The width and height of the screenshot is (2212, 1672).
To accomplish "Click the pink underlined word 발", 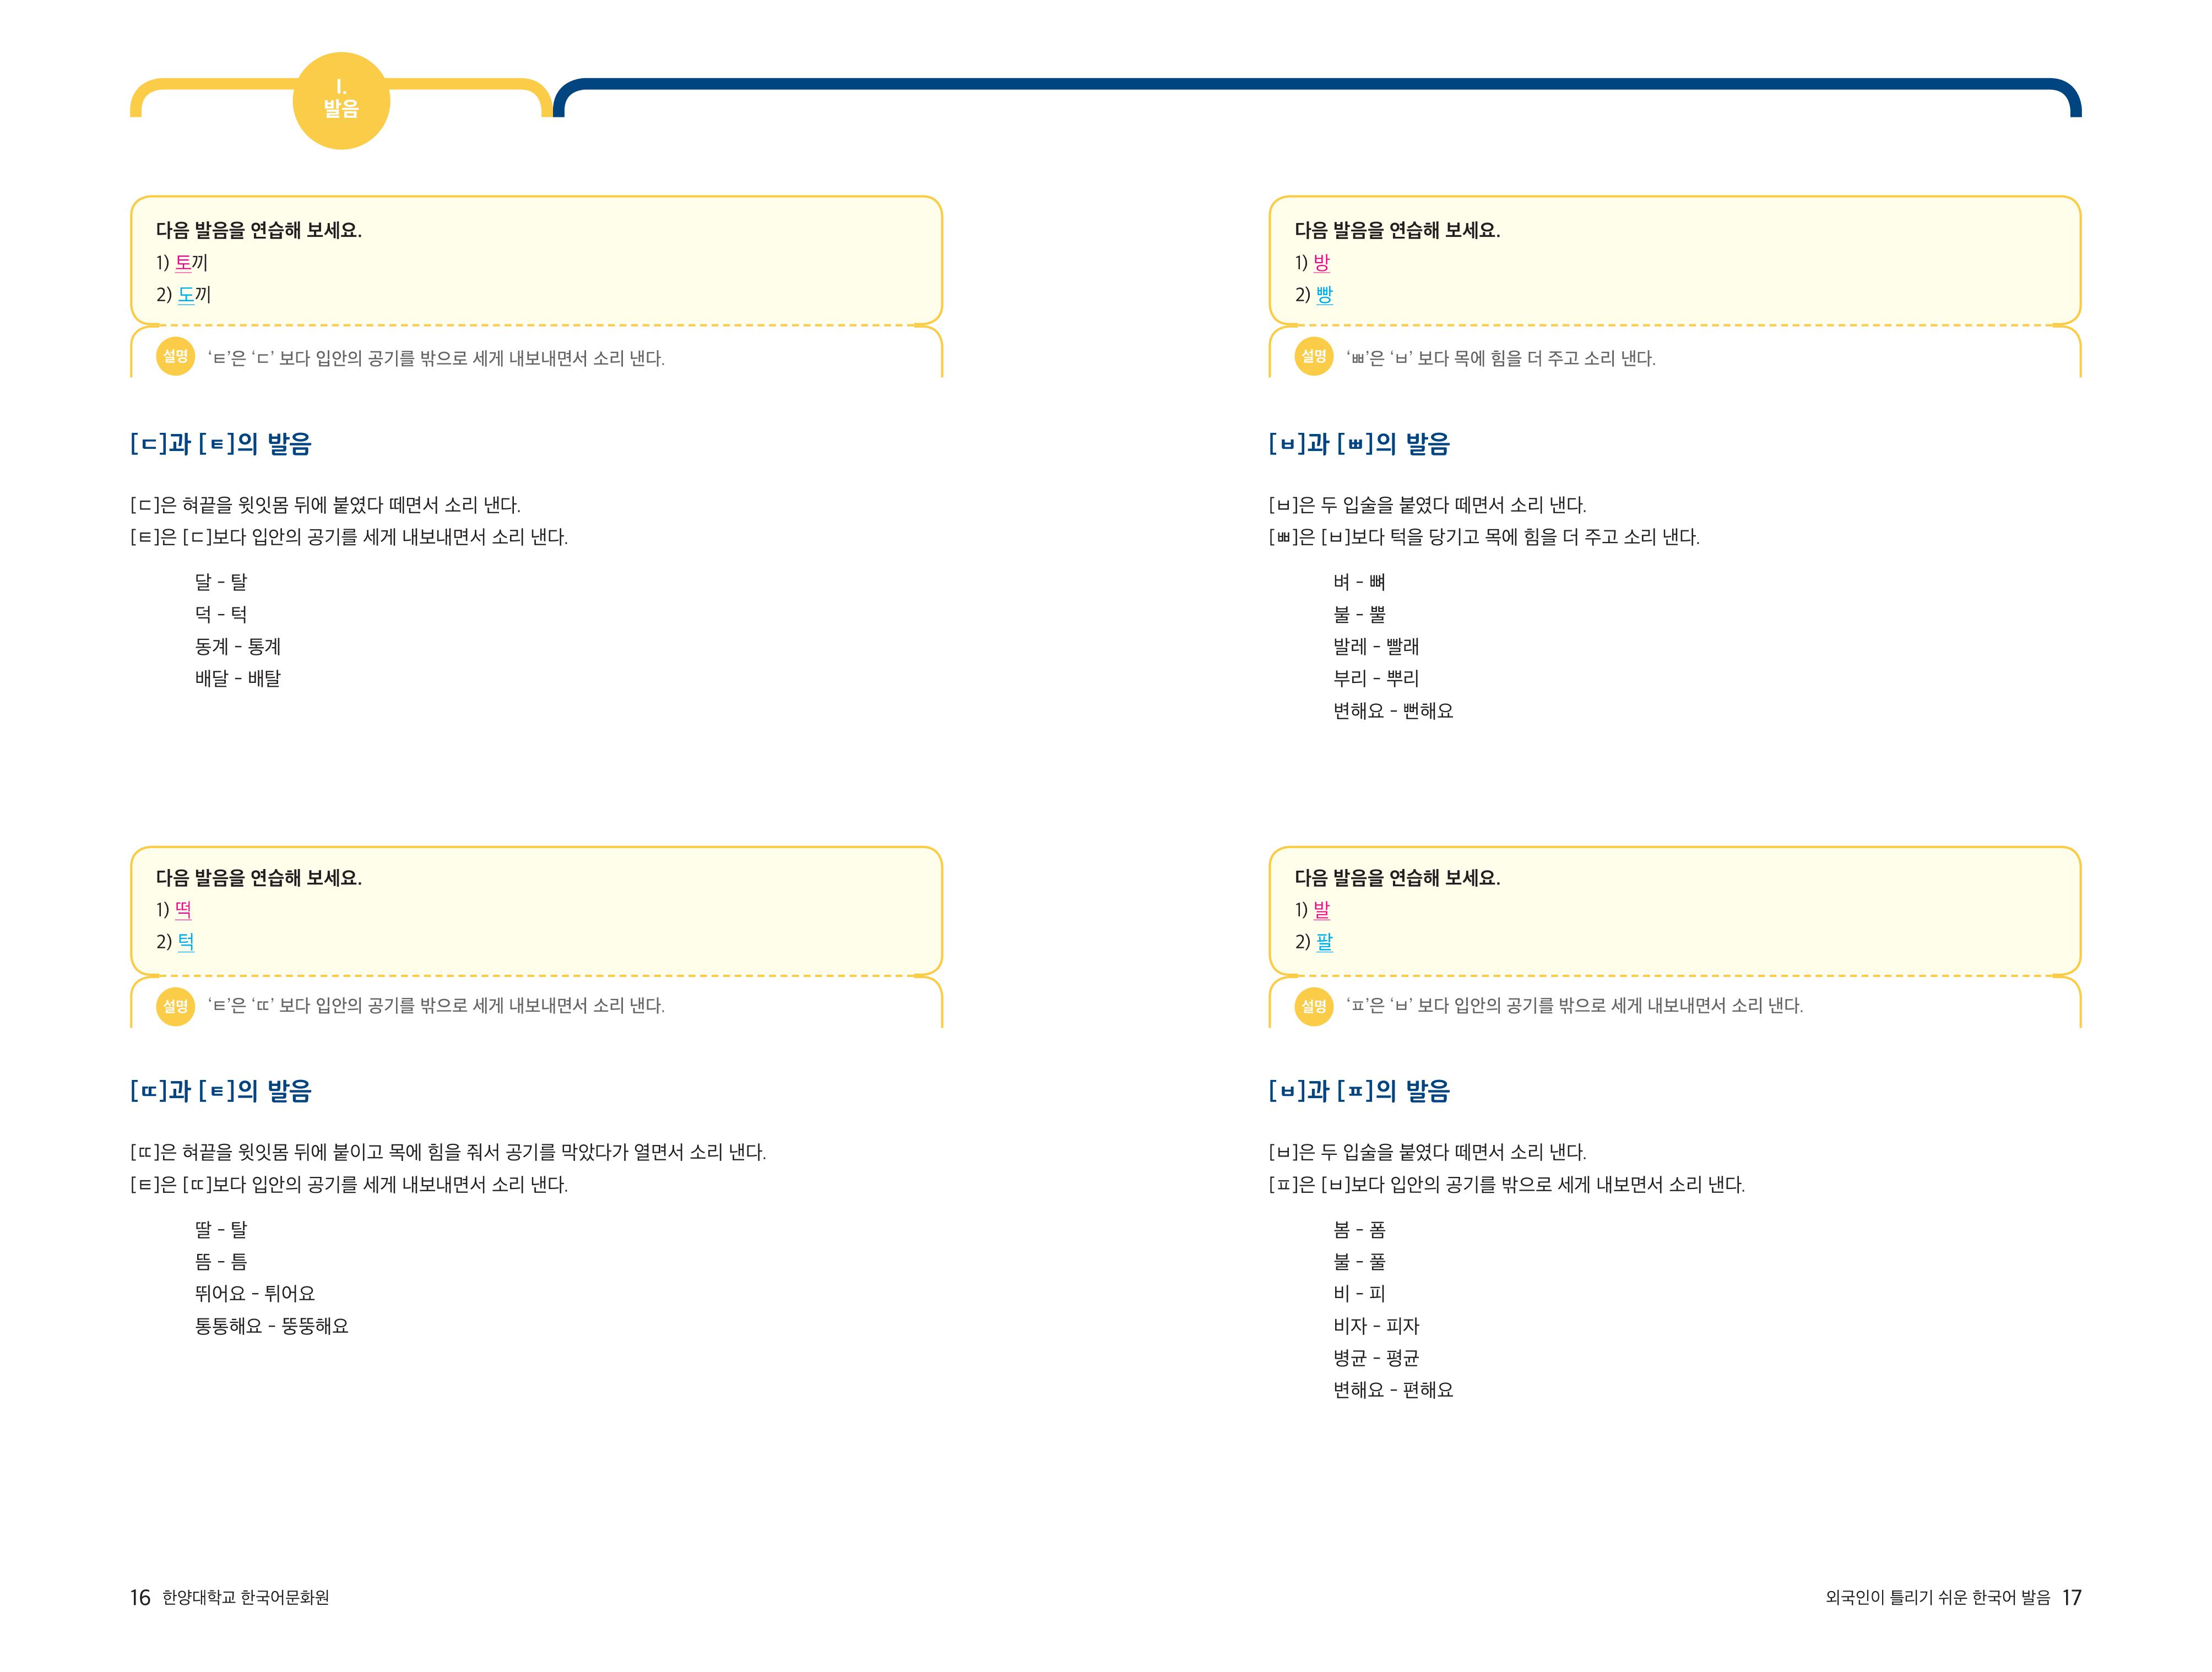I will click(1321, 910).
